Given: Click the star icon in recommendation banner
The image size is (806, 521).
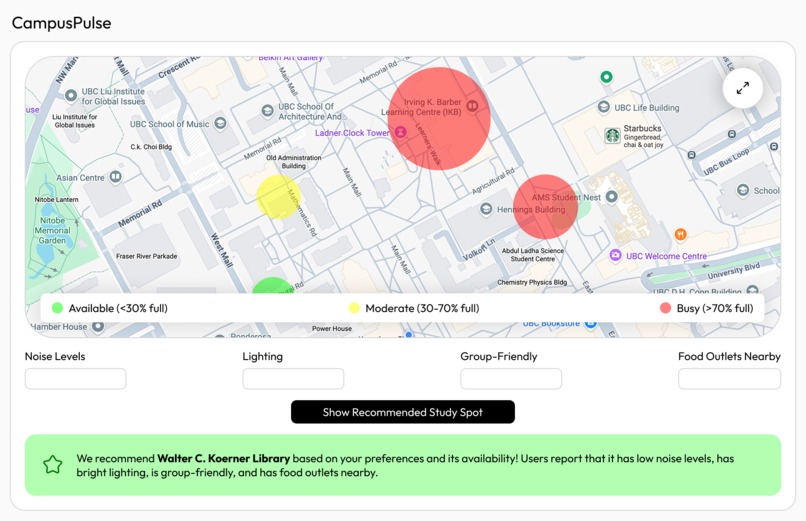Looking at the screenshot, I should tap(52, 464).
